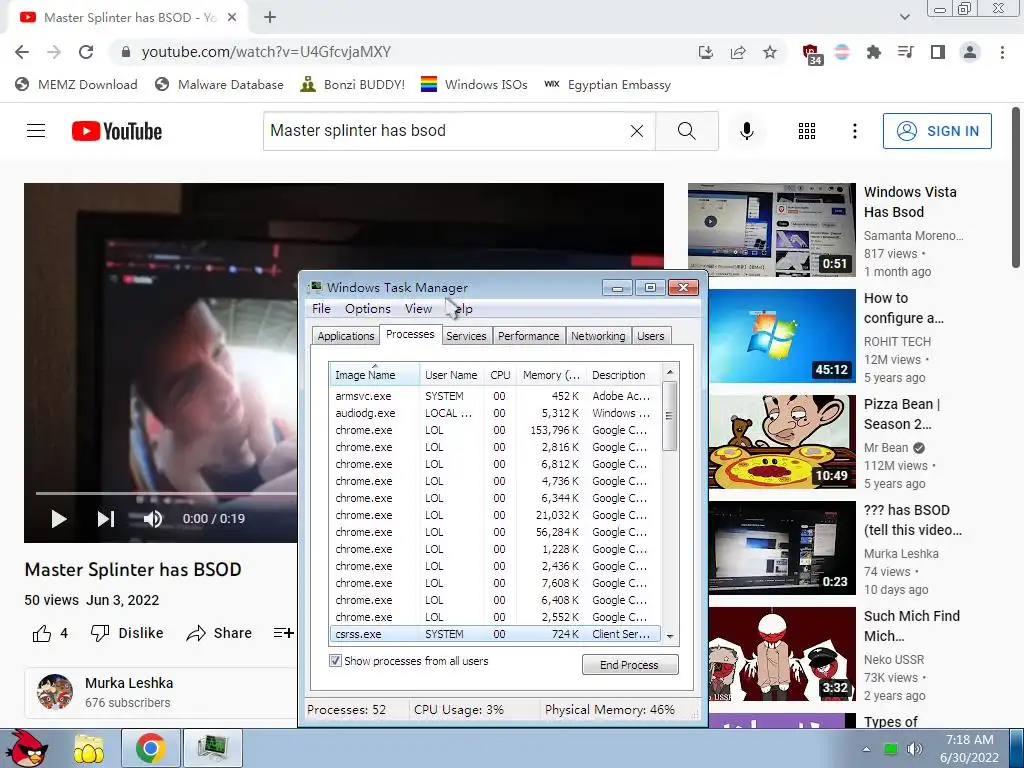Open Task Manager File menu
1024x768 pixels.
pos(321,309)
